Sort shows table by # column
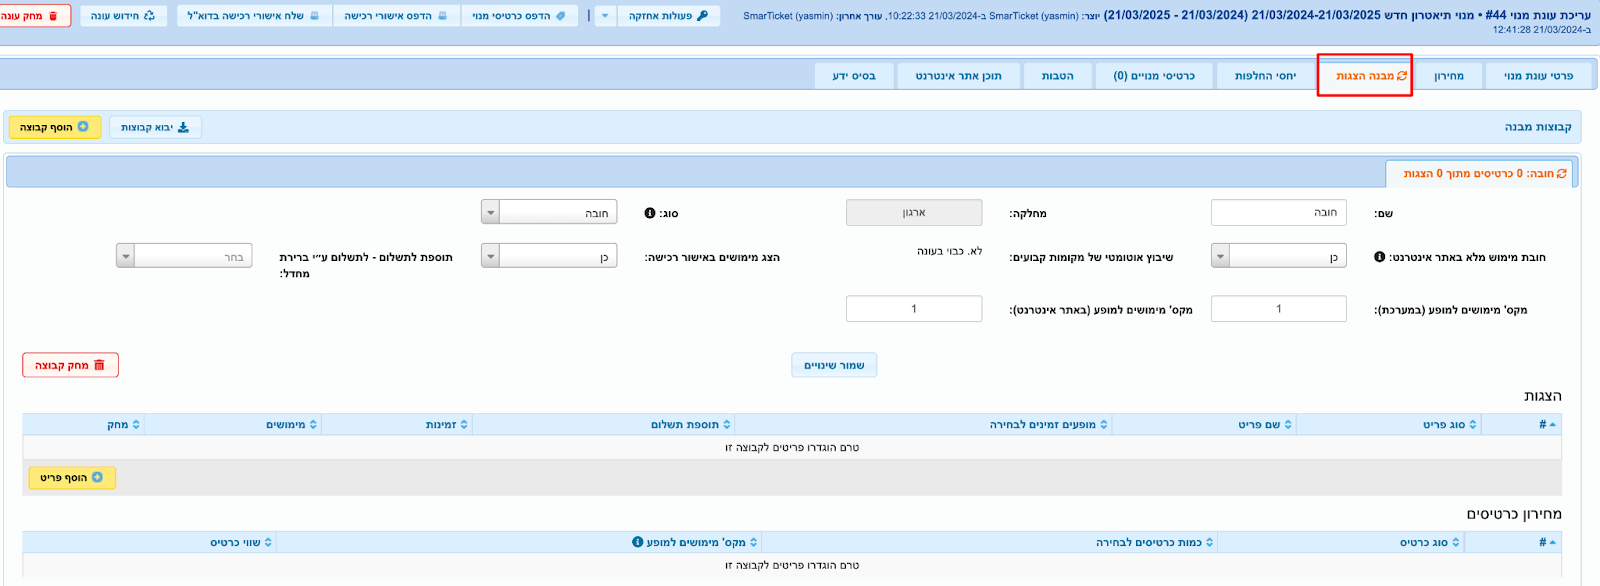Screen dimensions: 1600x586 1547,424
